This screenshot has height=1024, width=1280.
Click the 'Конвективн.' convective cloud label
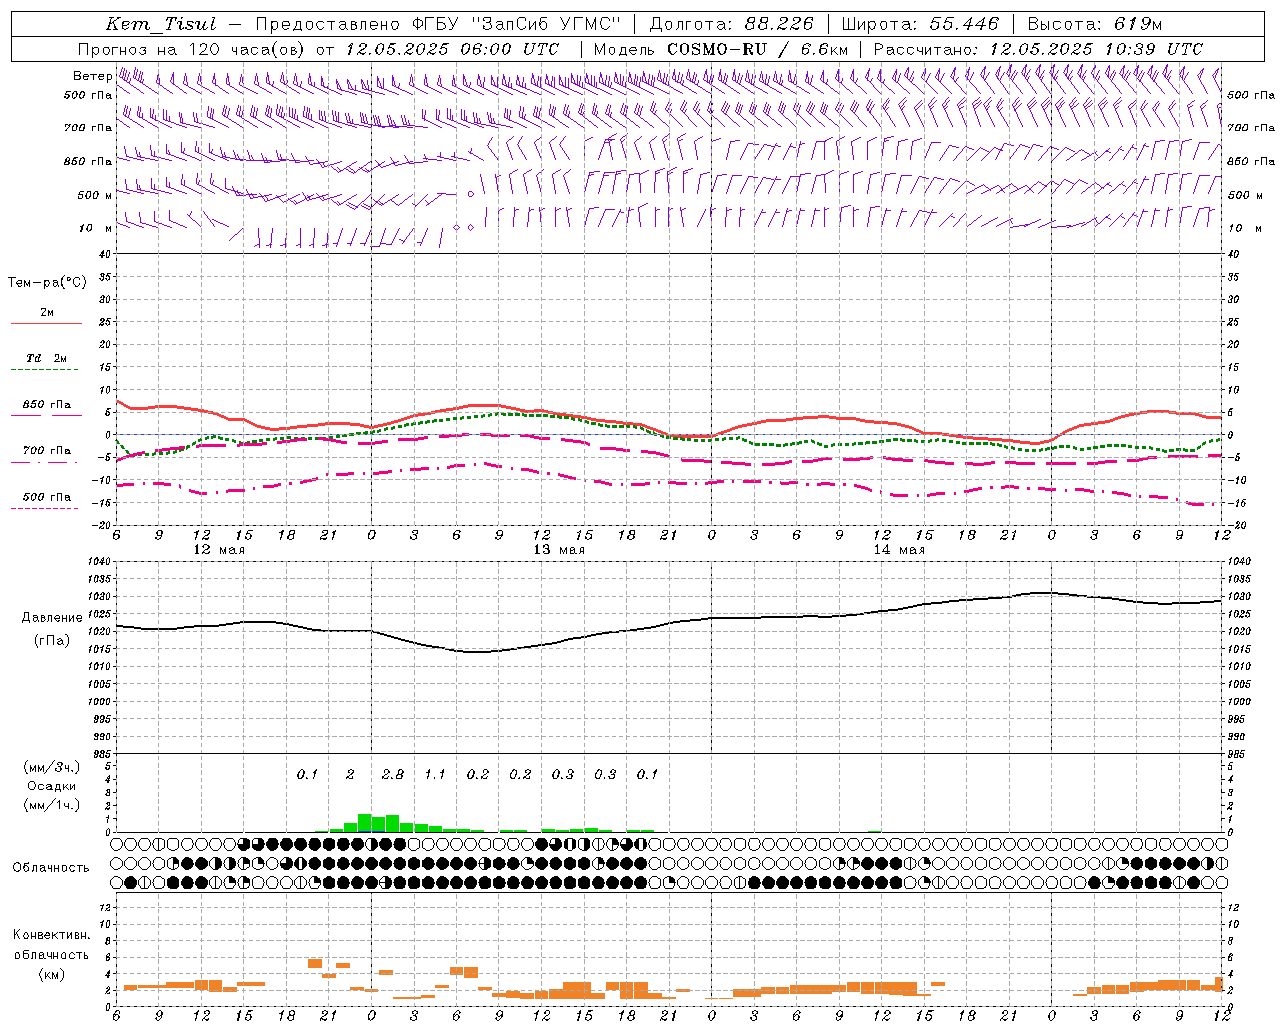click(52, 935)
